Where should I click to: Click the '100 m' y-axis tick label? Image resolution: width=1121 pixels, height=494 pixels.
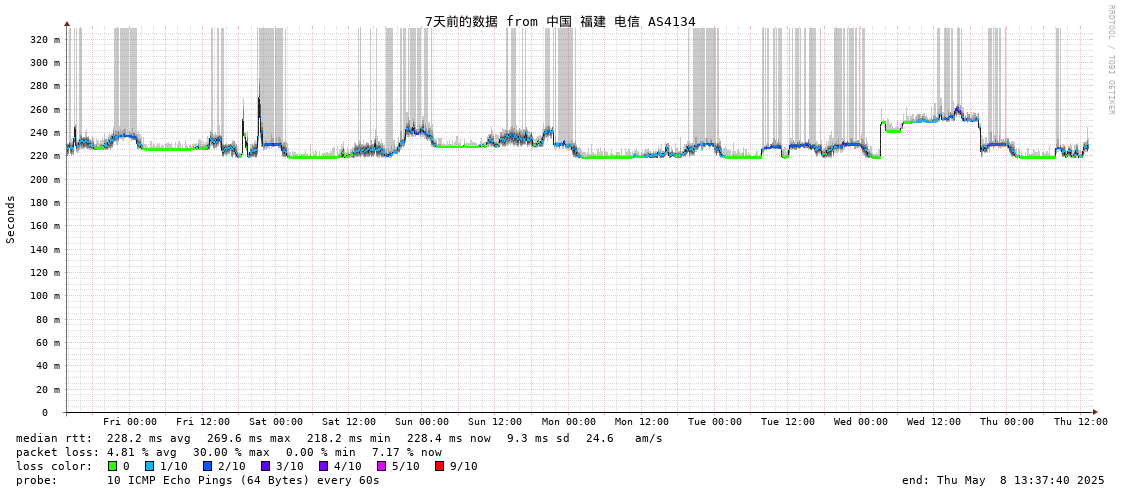46,296
